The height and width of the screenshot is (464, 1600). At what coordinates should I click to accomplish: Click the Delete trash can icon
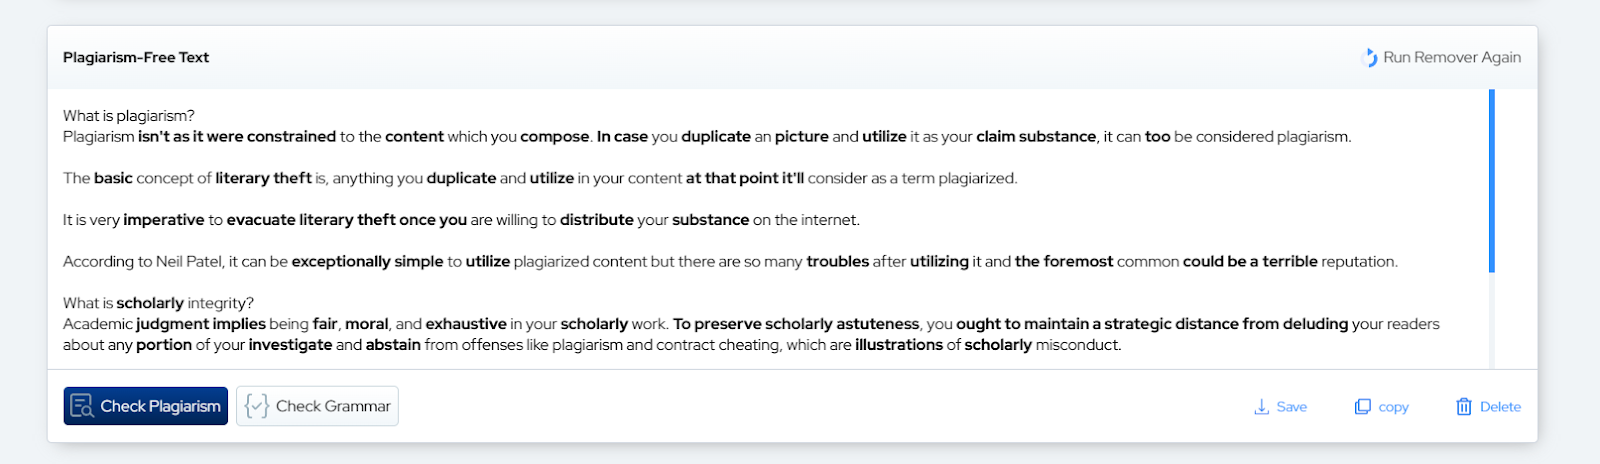tap(1464, 407)
